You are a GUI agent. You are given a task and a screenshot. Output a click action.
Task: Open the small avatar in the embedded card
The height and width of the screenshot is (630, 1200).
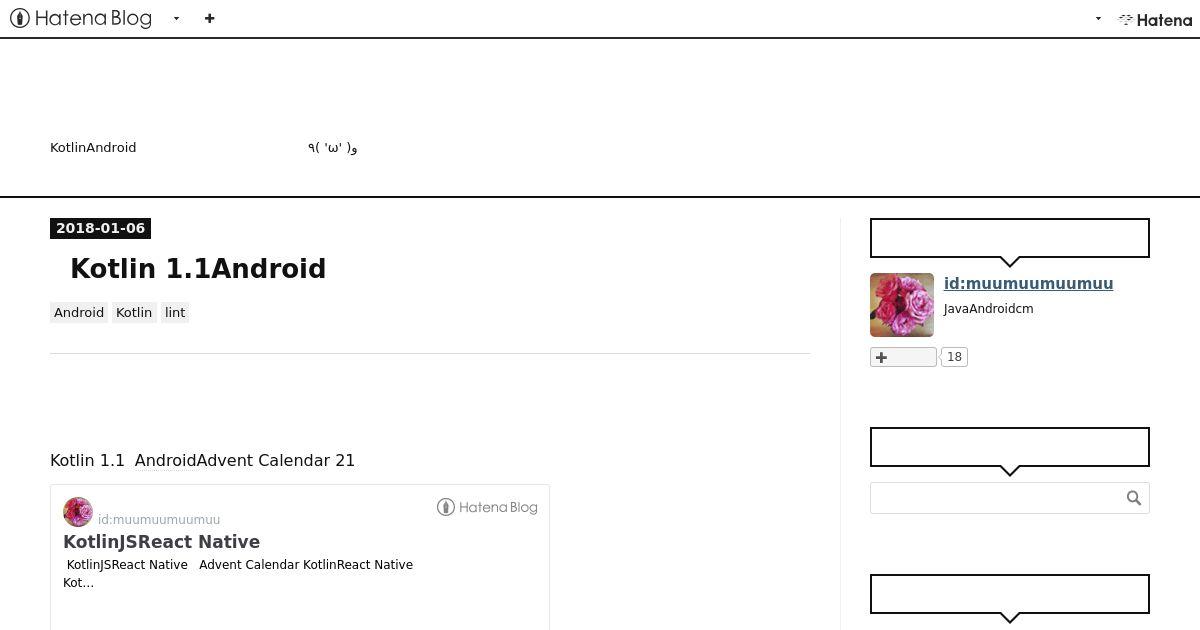78,512
